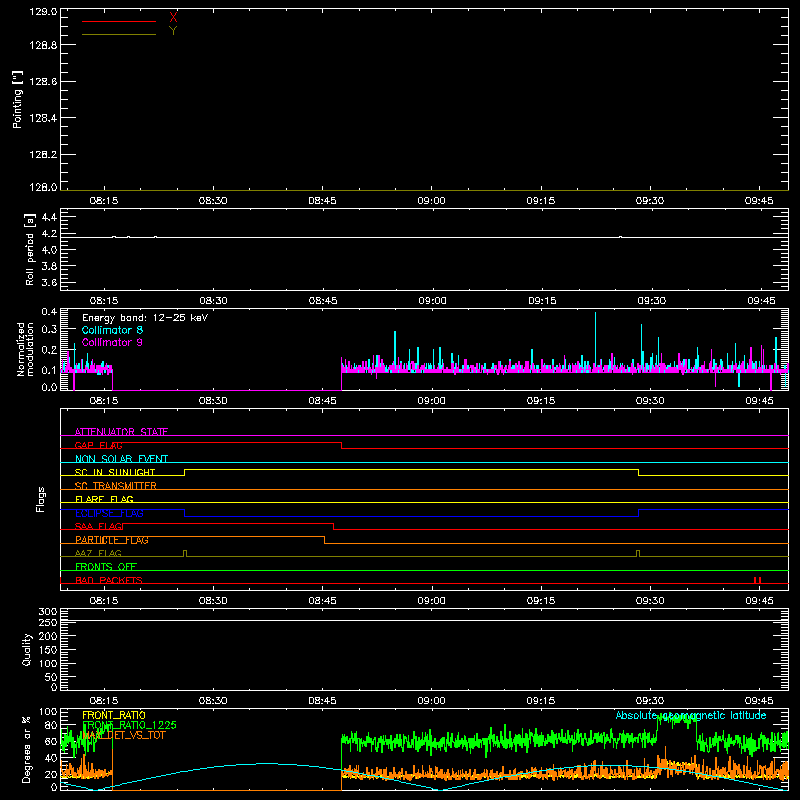Viewport: 800px width, 800px height.
Task: Click the AAZ_FLAG label
Action: click(98, 554)
